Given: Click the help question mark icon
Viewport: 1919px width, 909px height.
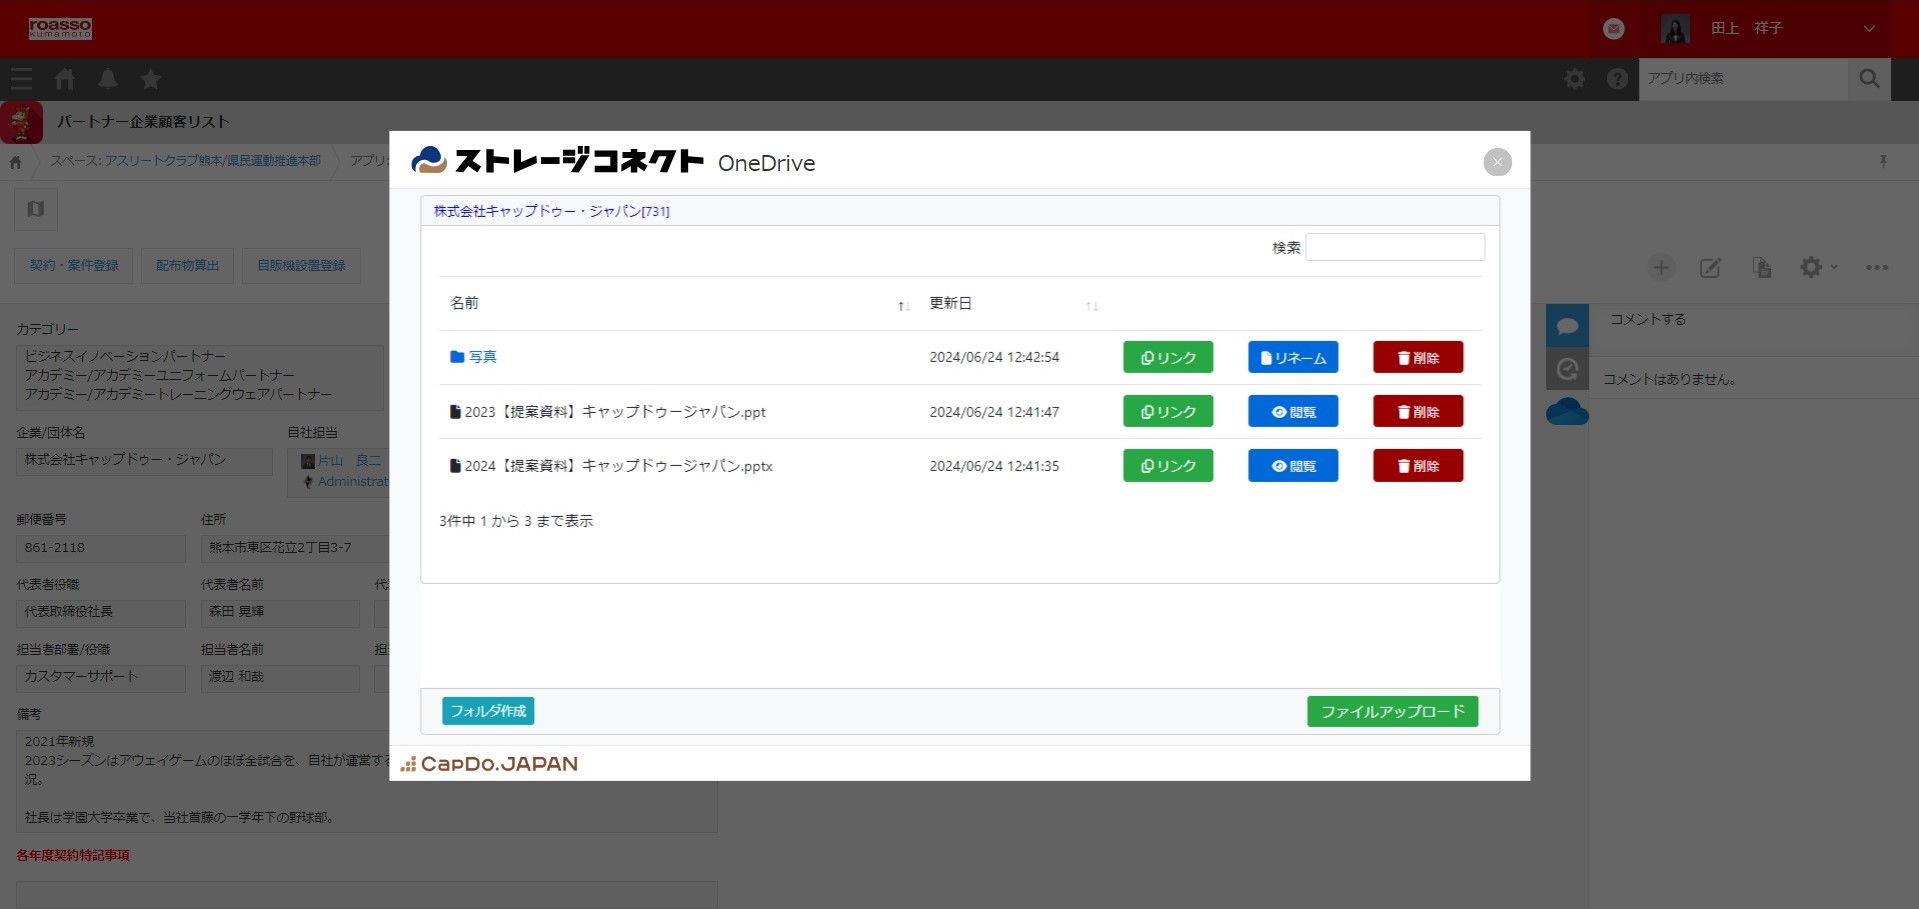Looking at the screenshot, I should [x=1617, y=79].
